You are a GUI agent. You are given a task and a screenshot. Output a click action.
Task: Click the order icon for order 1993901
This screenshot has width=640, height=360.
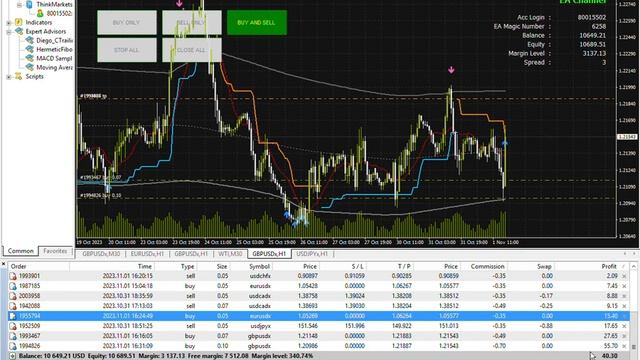[13, 276]
